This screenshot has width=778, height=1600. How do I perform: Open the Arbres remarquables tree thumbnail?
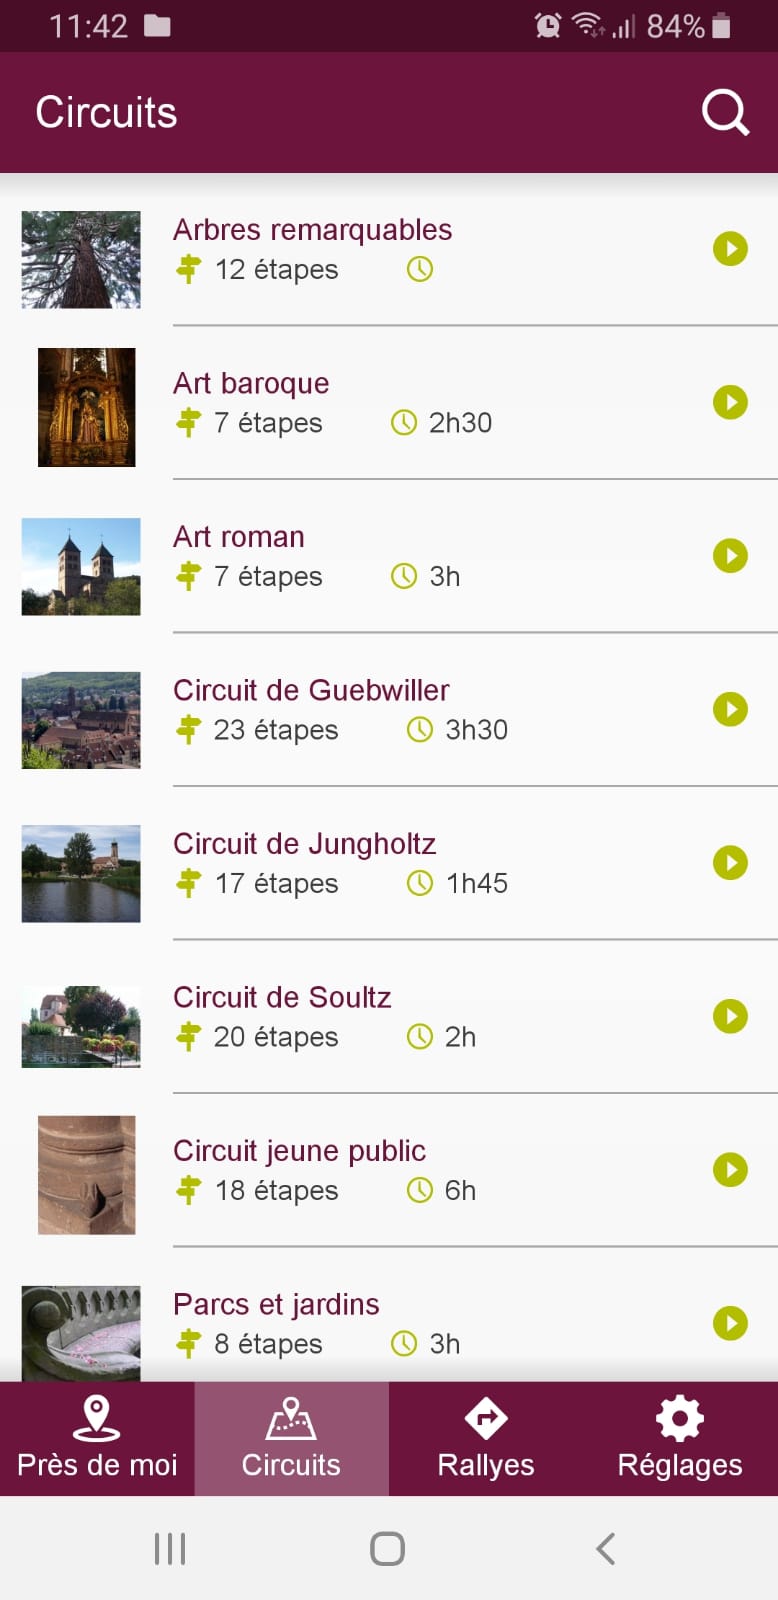(x=81, y=260)
